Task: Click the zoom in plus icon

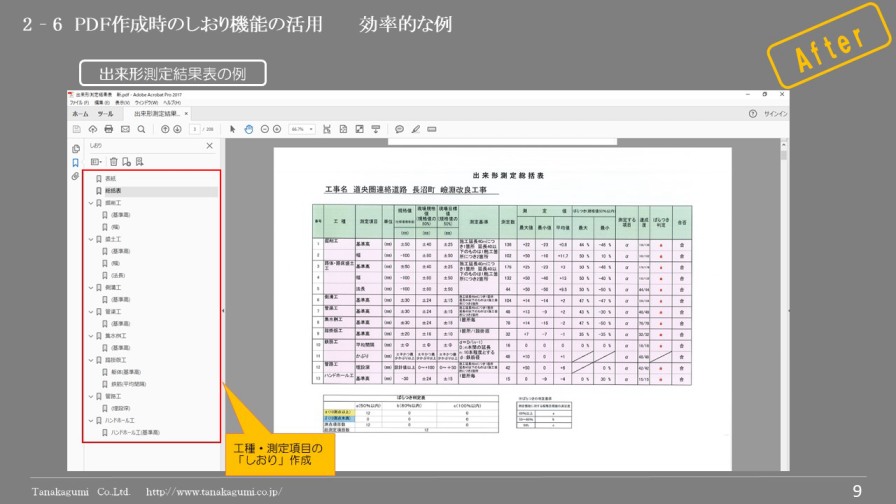Action: pos(278,129)
